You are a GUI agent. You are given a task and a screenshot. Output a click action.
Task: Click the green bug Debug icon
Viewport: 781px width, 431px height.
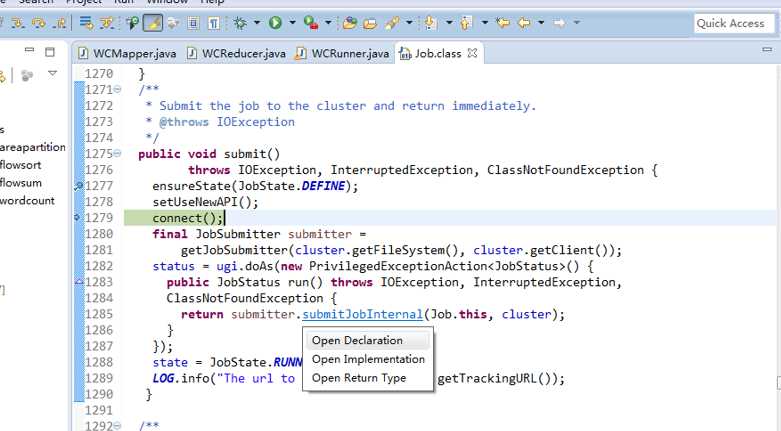(x=240, y=23)
